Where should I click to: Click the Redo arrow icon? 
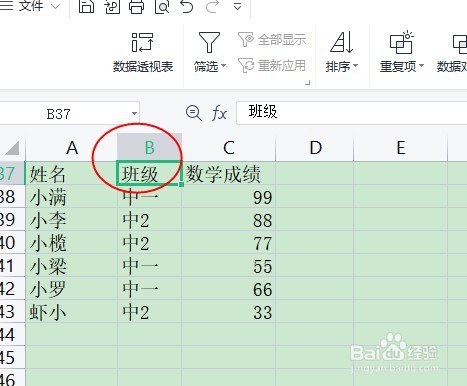click(x=212, y=6)
